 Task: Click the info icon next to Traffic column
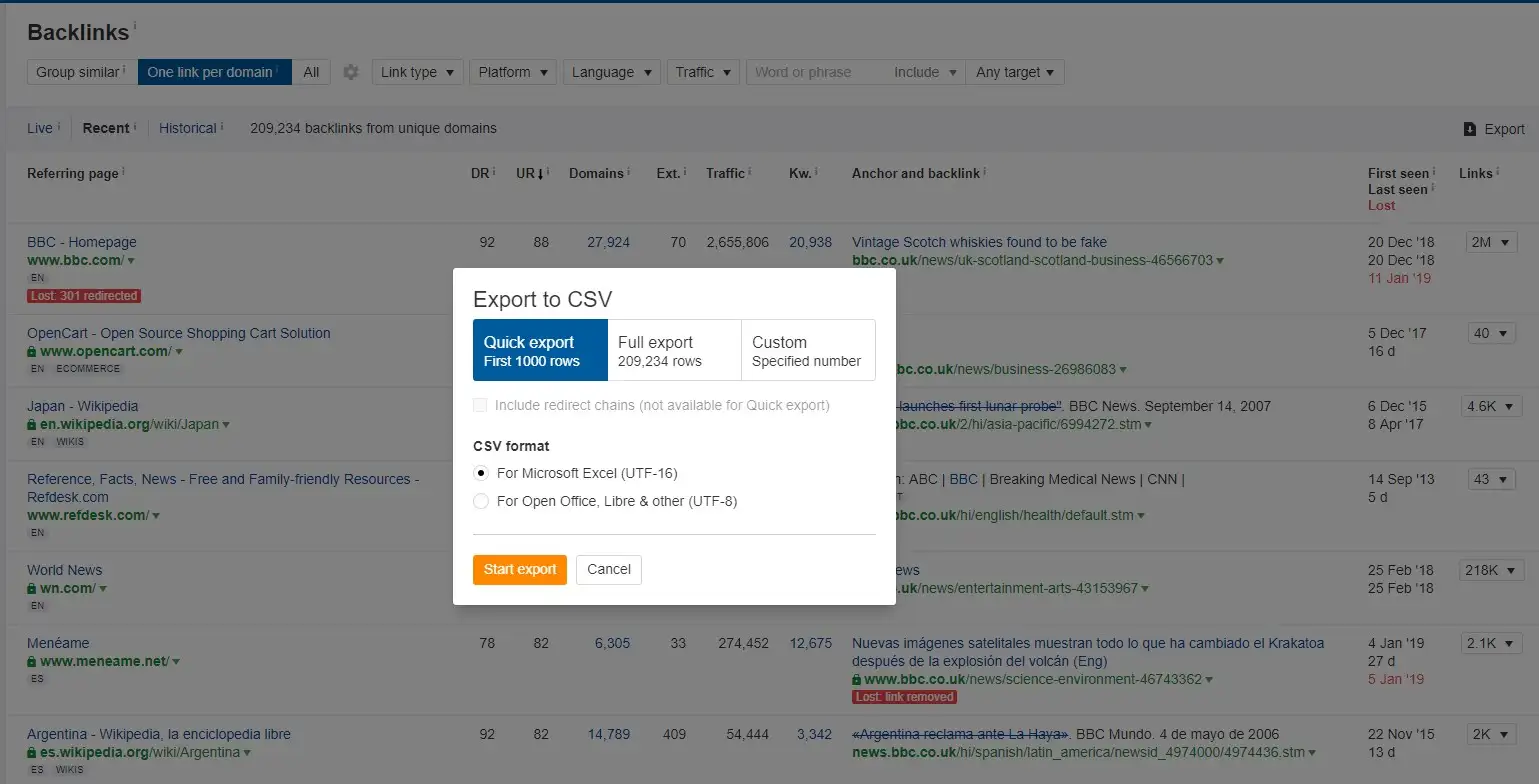click(x=750, y=171)
